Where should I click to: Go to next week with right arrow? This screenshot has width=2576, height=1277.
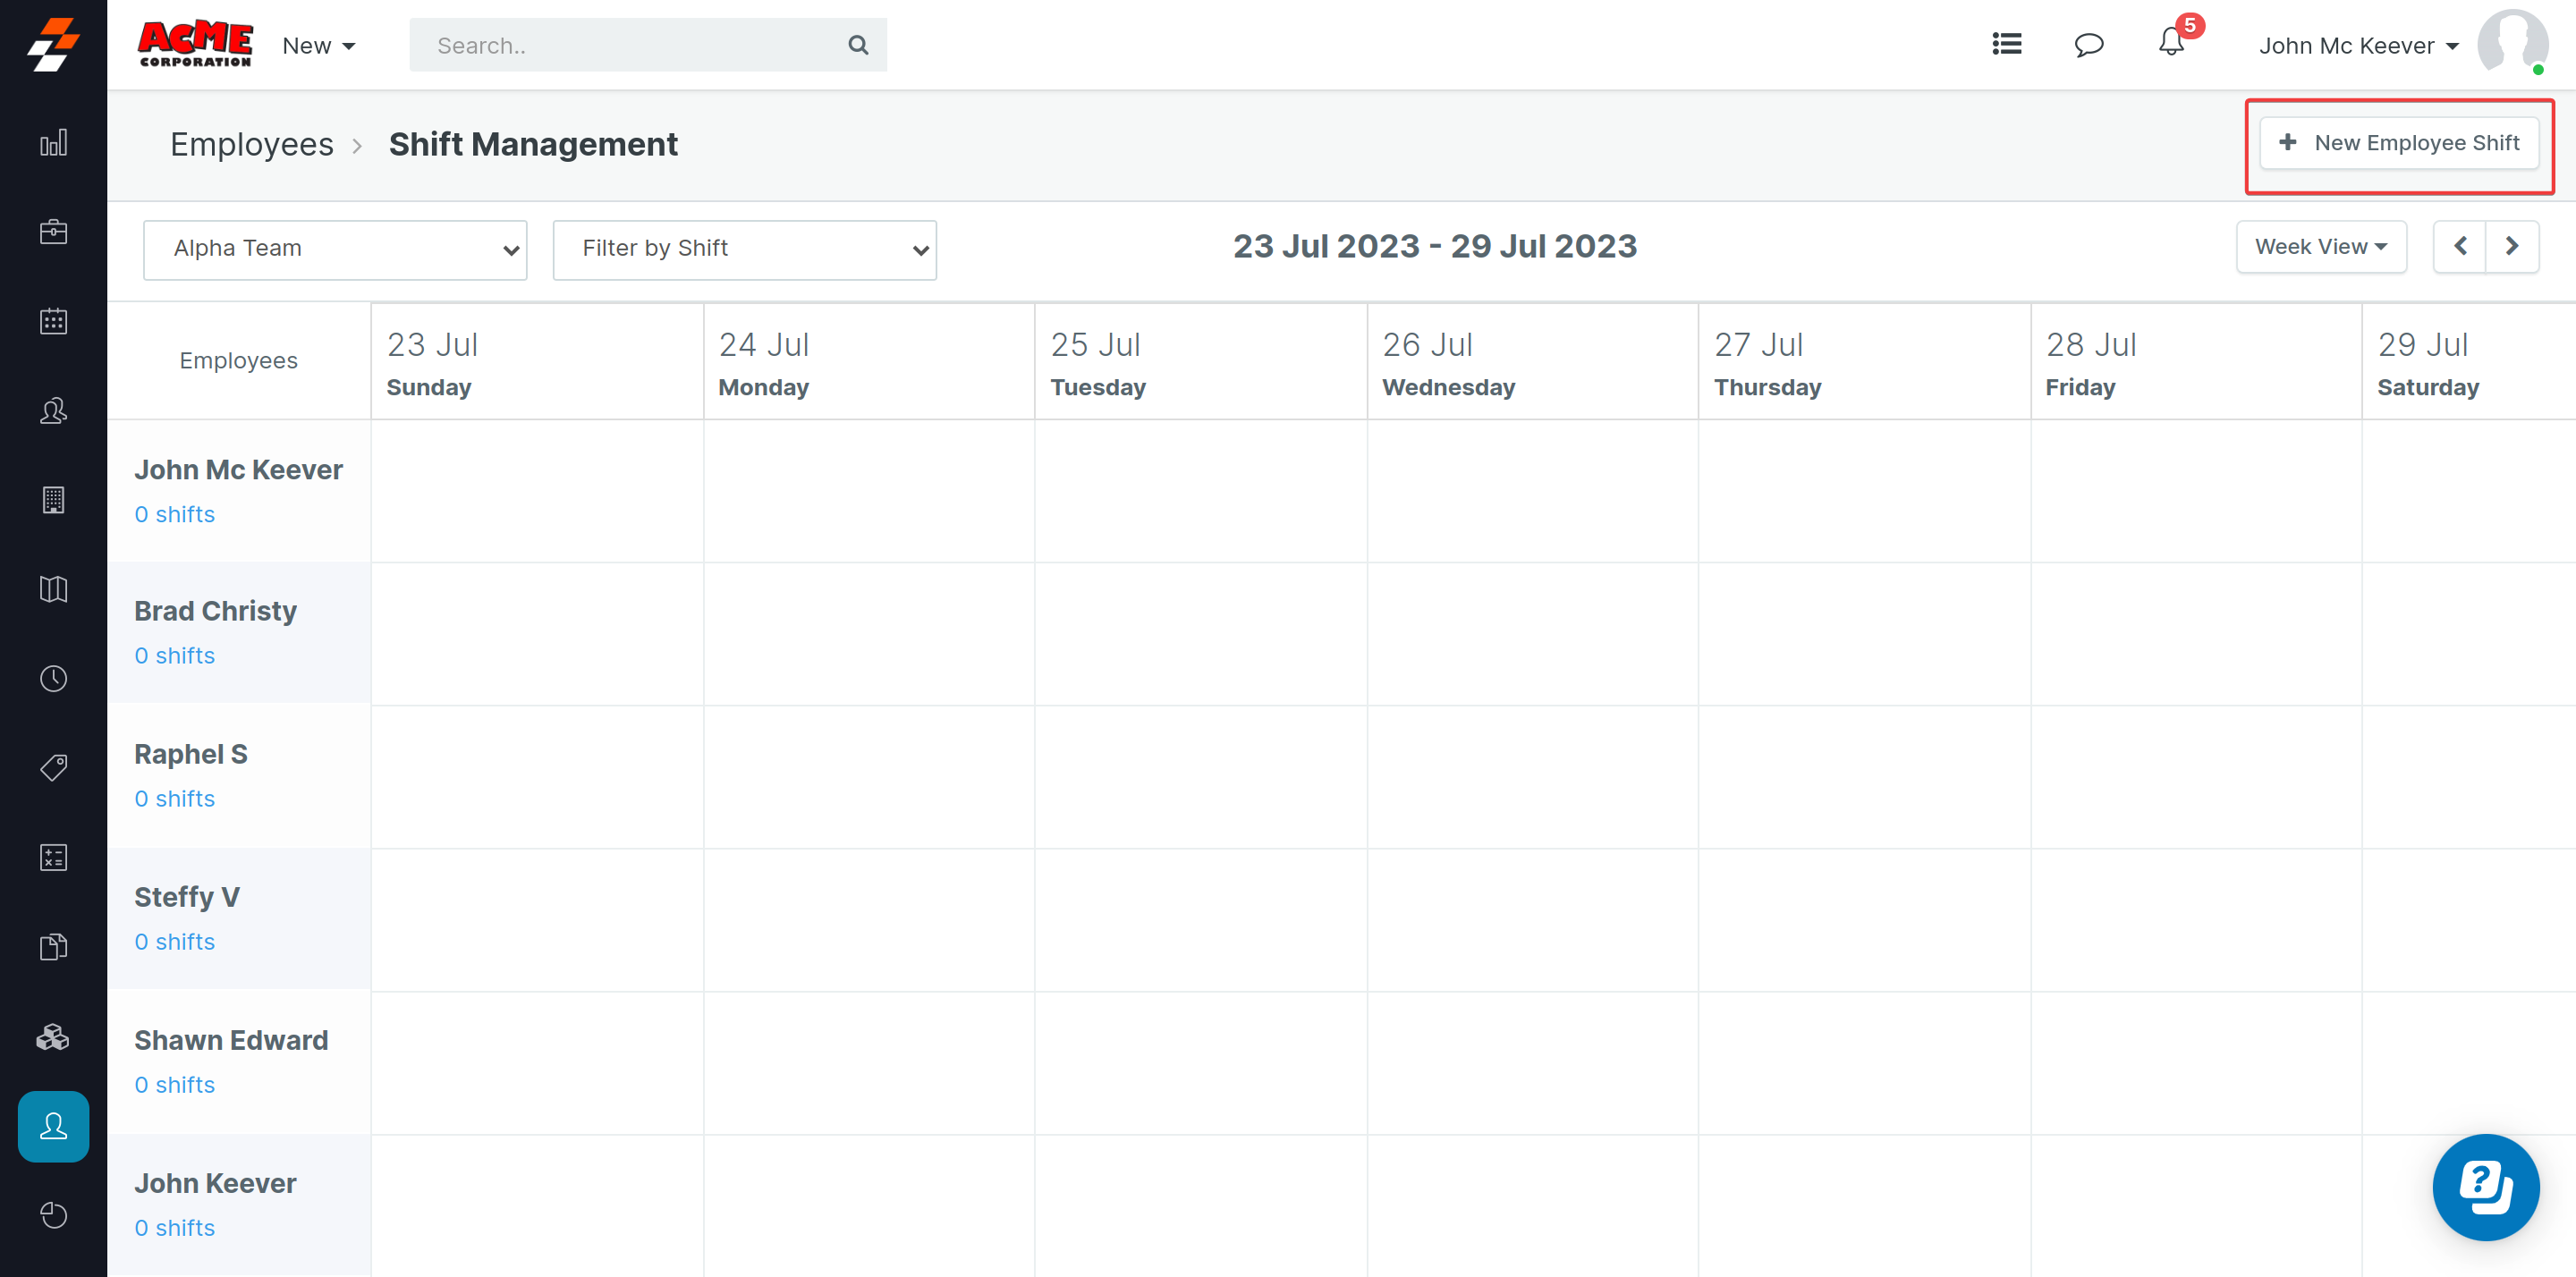(2511, 247)
